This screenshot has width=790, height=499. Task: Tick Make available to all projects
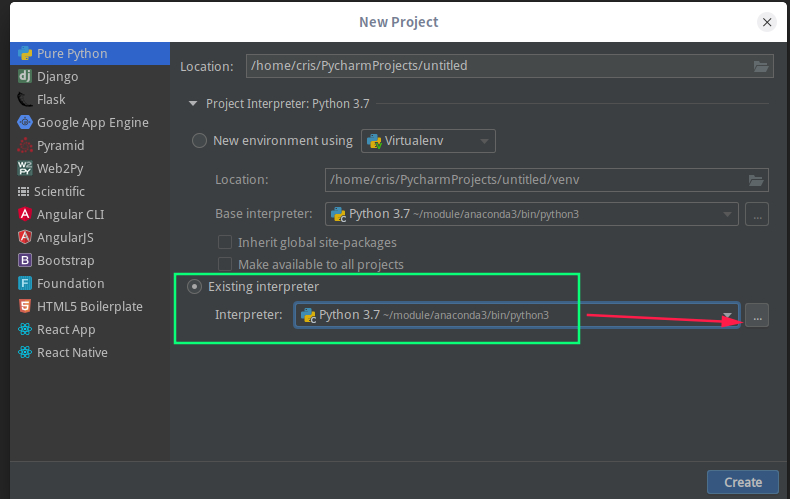225,264
